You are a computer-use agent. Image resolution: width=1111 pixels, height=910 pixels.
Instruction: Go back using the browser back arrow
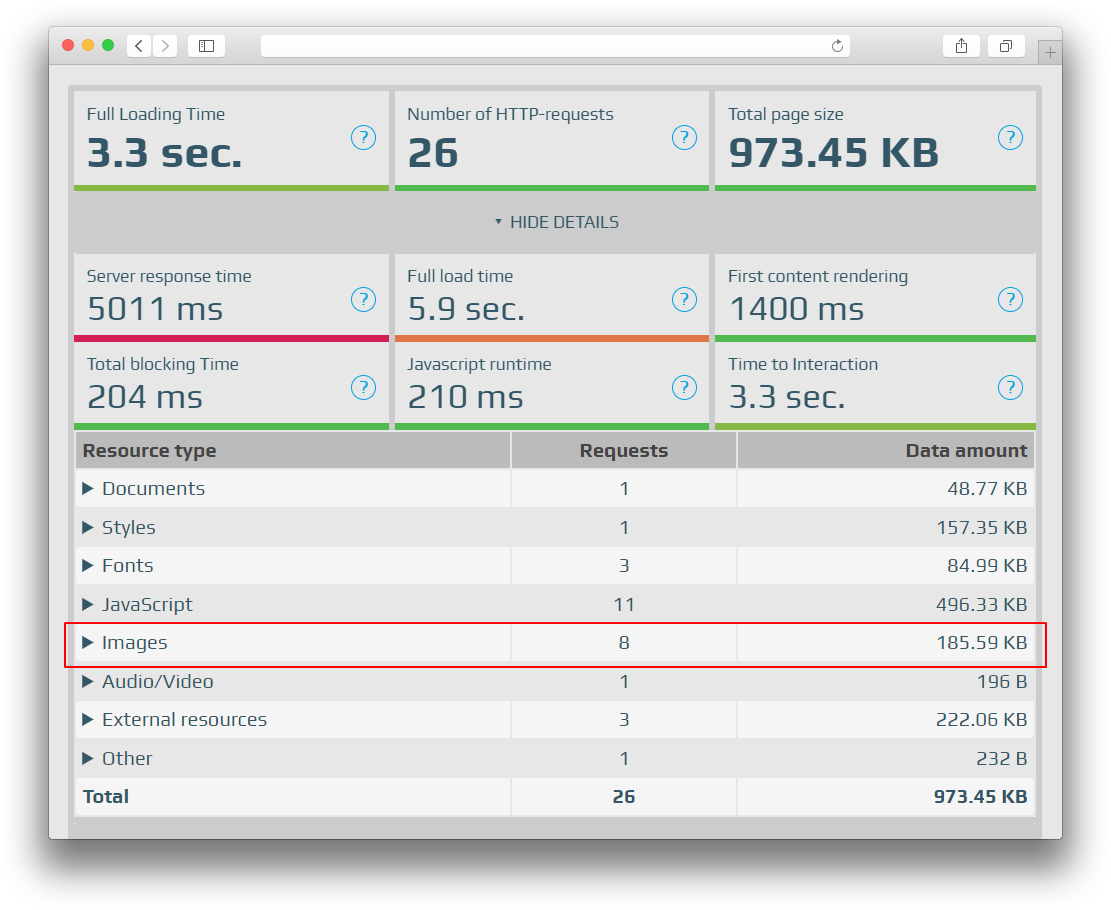pyautogui.click(x=139, y=46)
